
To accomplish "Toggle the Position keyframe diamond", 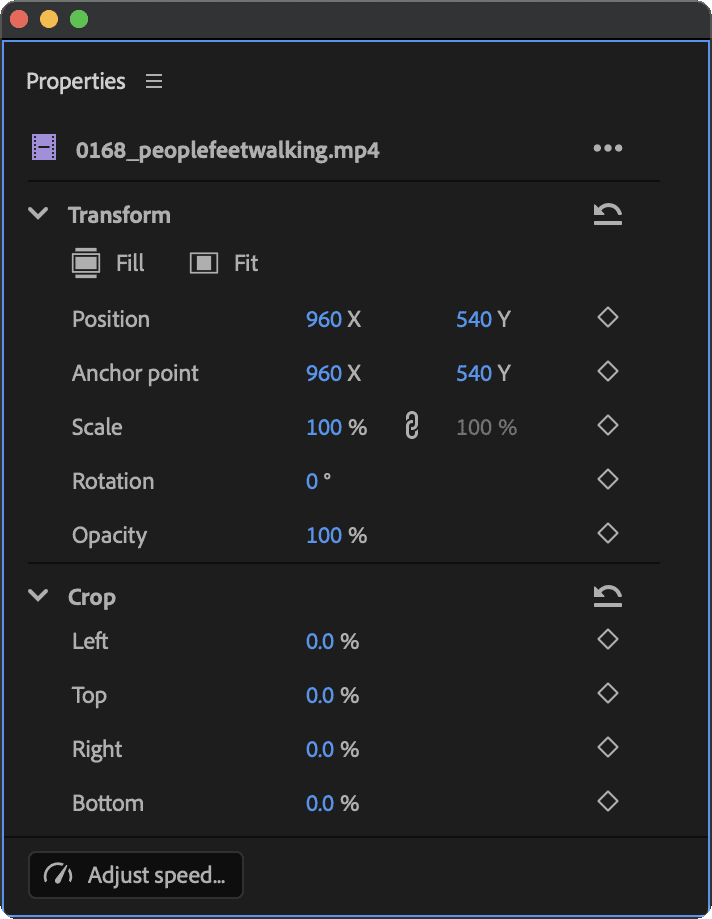I will pos(608,318).
